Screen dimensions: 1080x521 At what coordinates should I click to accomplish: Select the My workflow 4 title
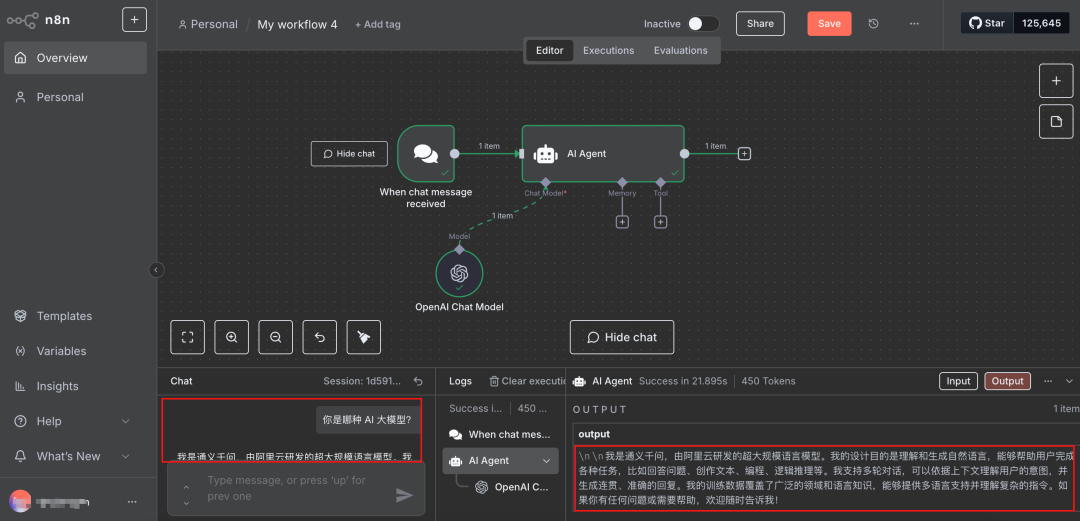[x=298, y=24]
